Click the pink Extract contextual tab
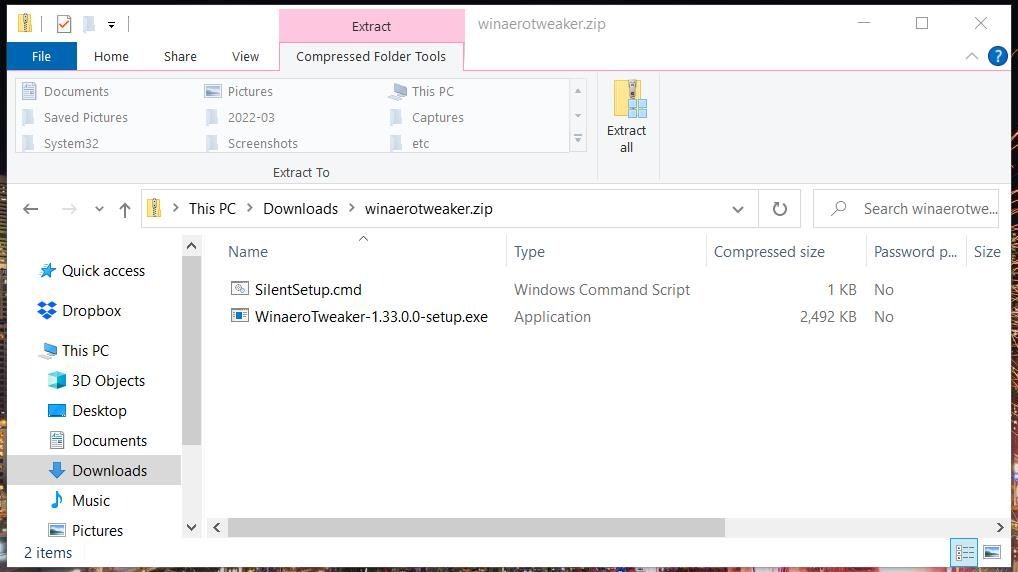The width and height of the screenshot is (1018, 572). [371, 26]
